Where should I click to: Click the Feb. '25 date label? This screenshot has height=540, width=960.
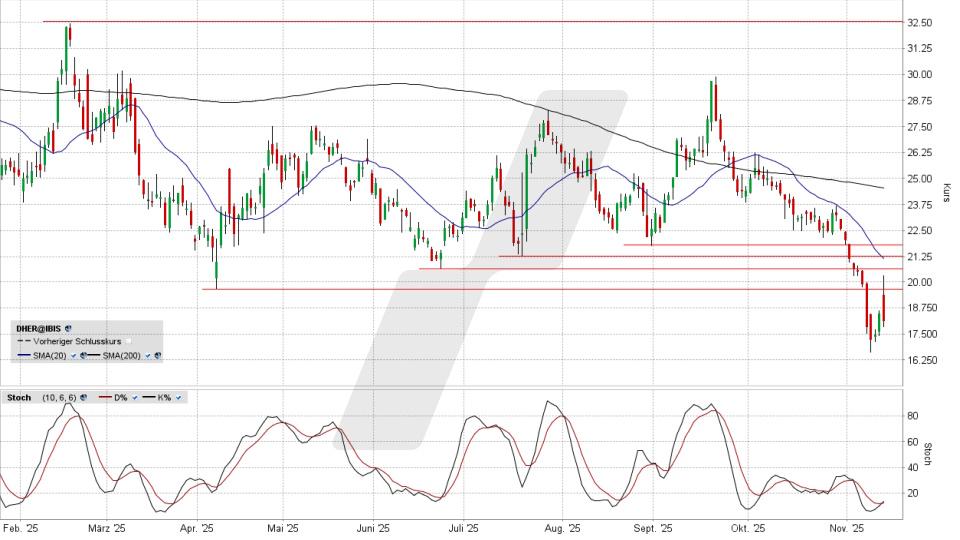point(18,528)
